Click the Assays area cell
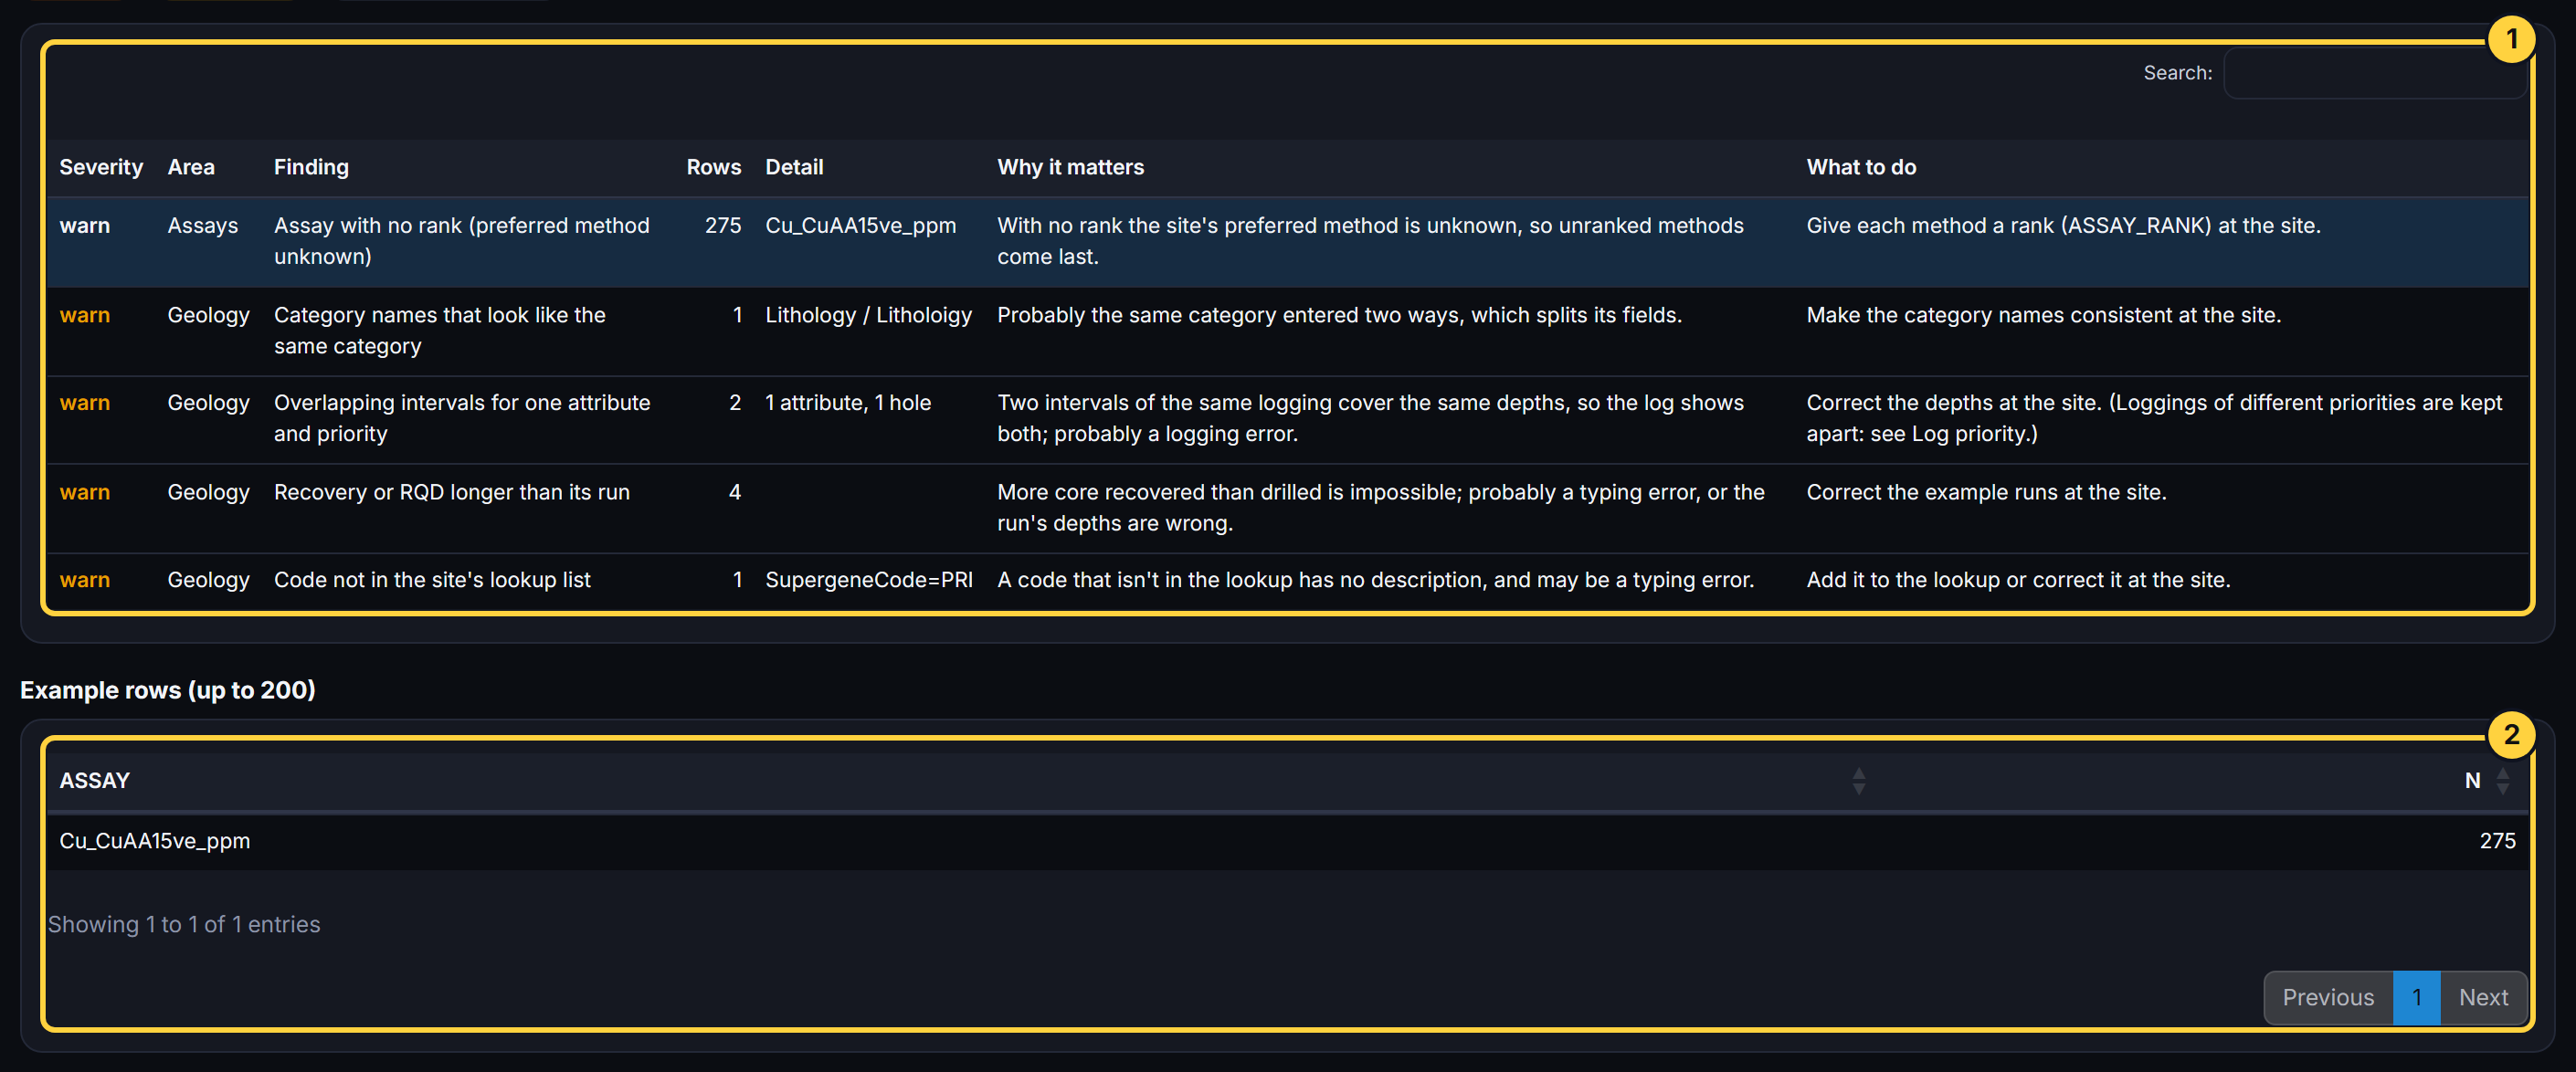2576x1072 pixels. [203, 226]
